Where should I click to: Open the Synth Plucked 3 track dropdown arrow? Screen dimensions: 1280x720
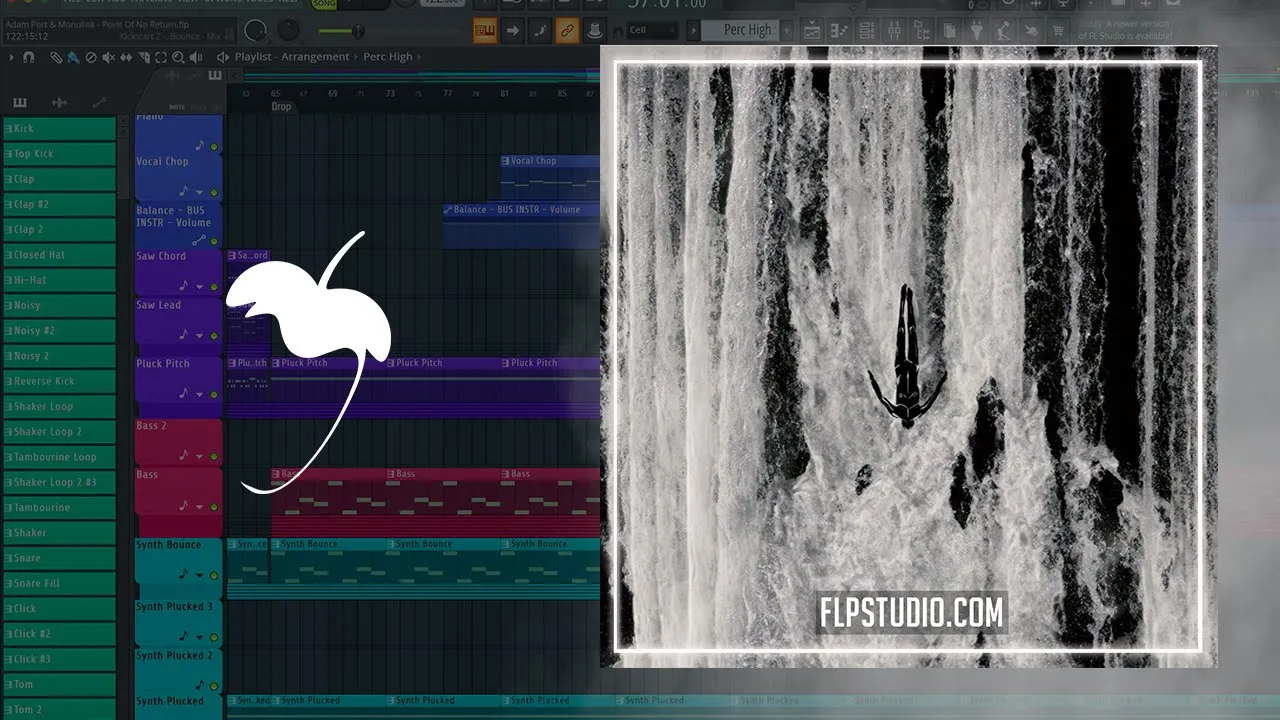(x=199, y=636)
